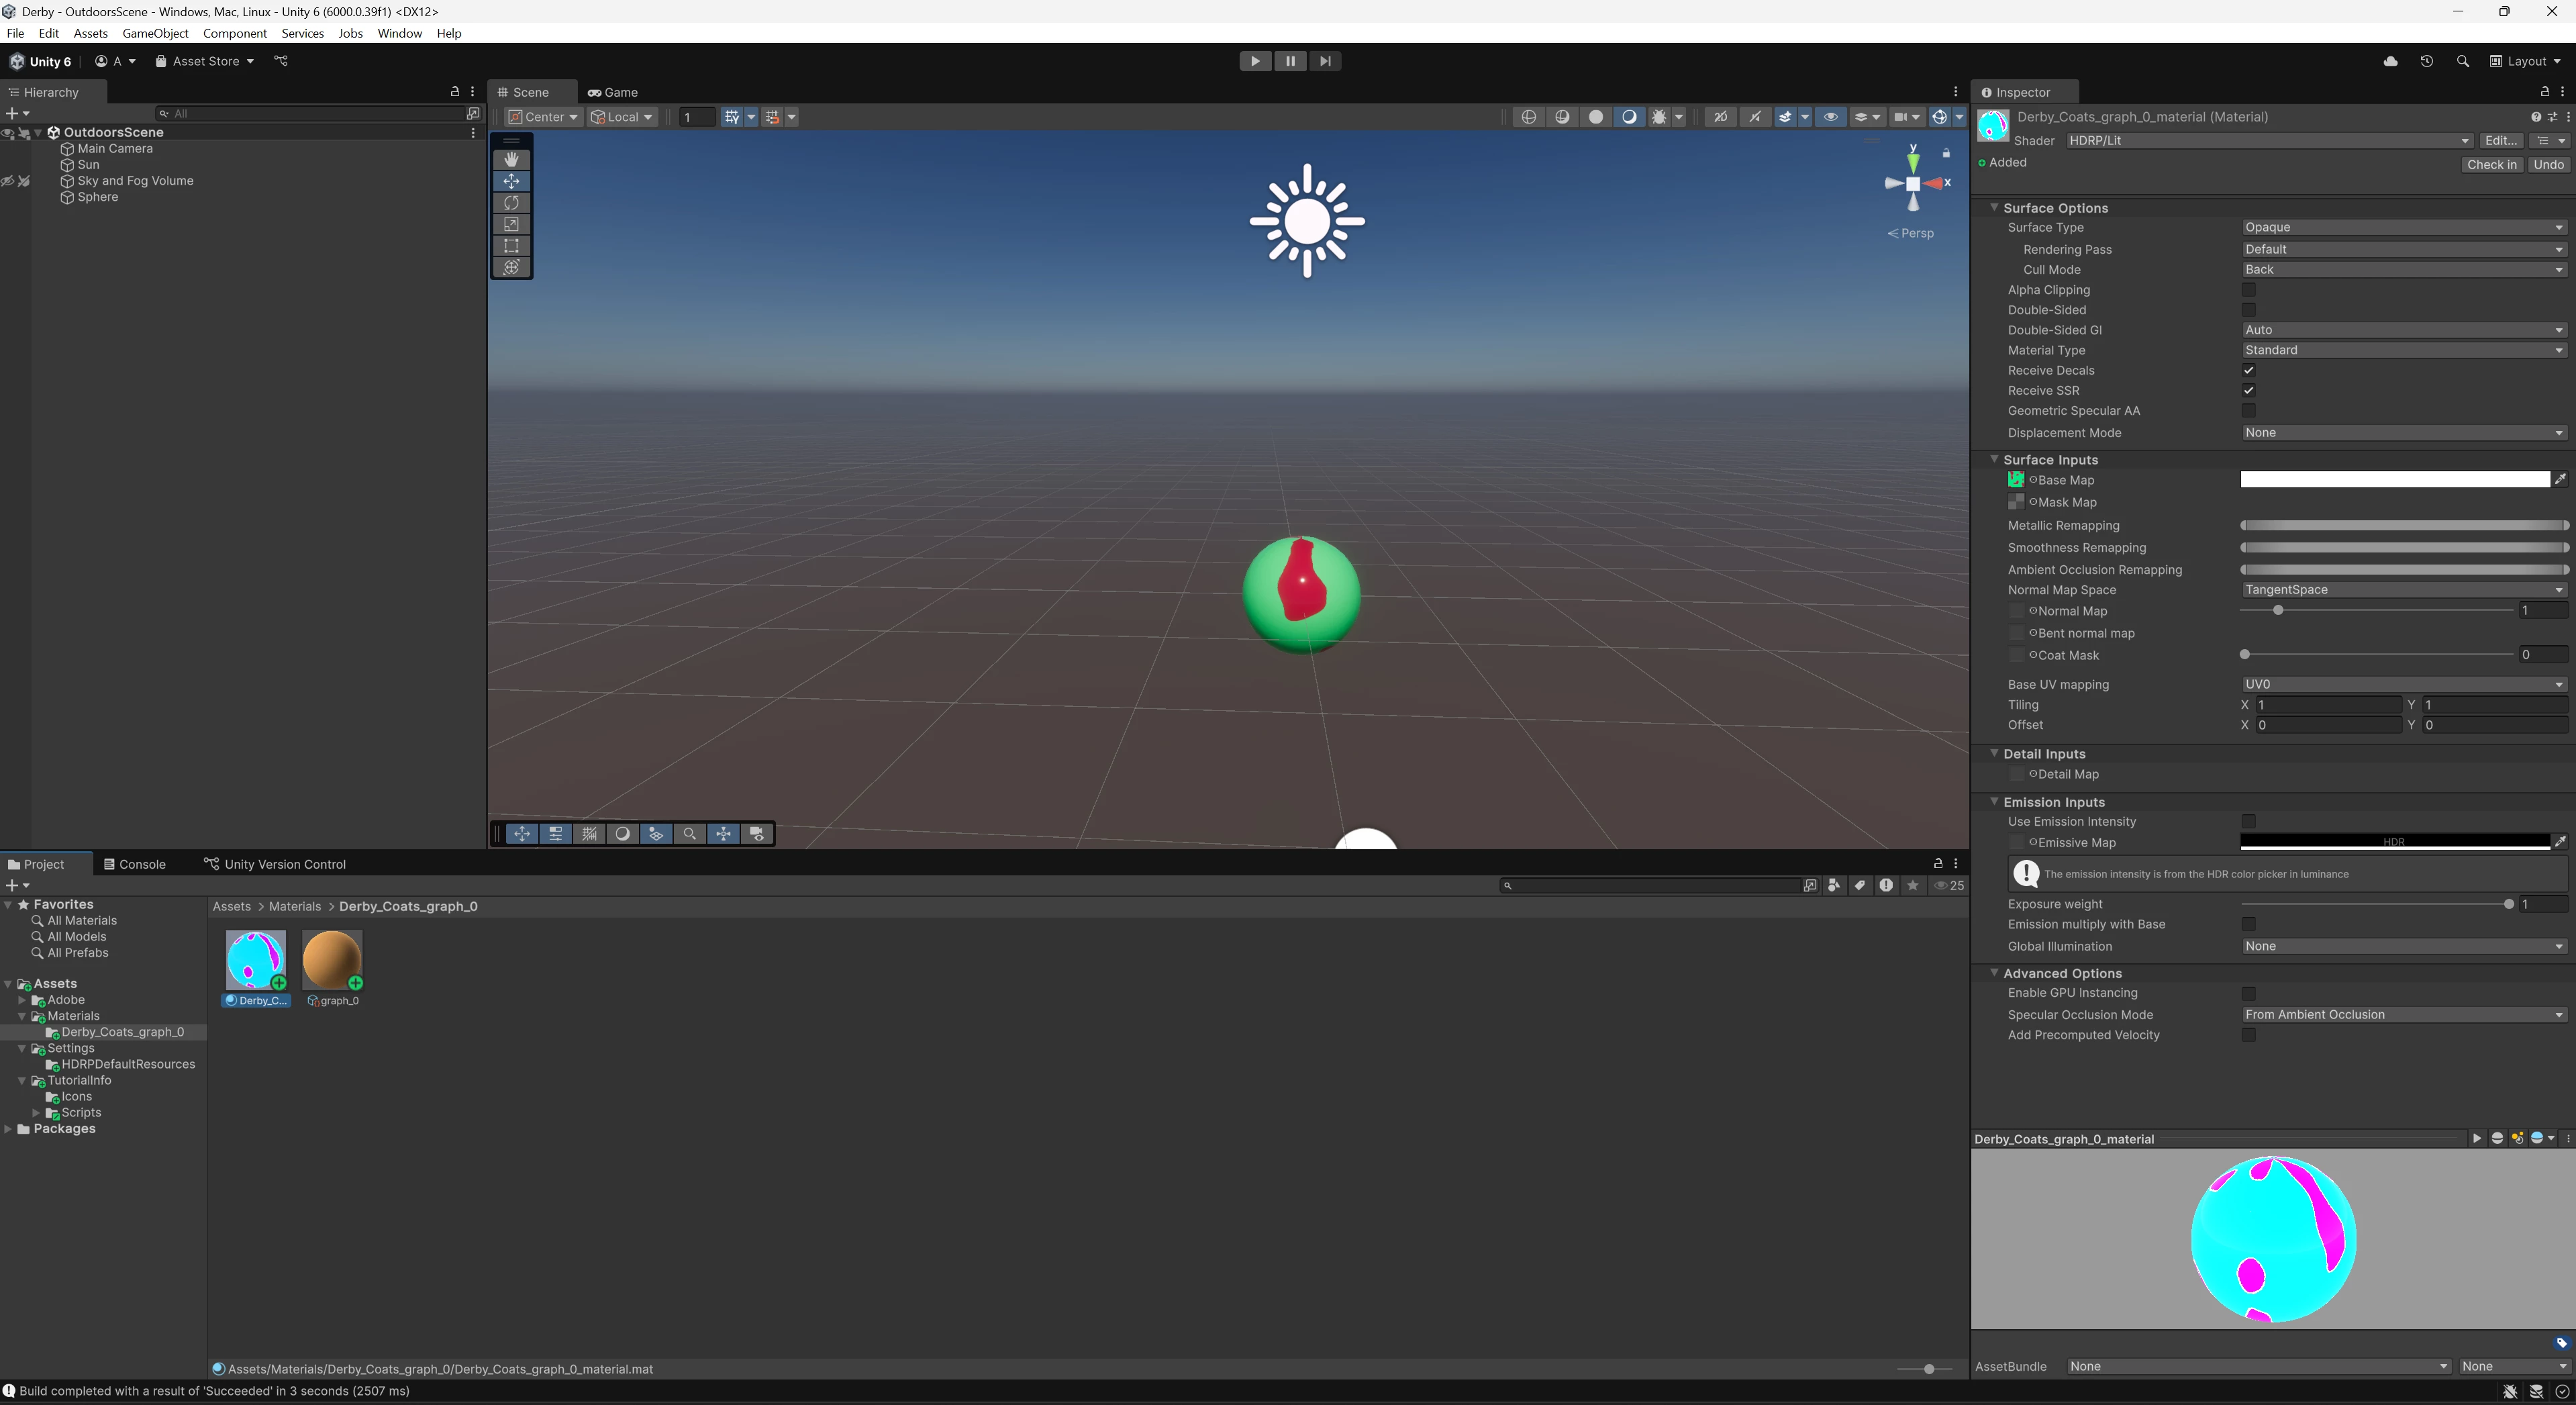
Task: Click the shader Edit... button
Action: (x=2500, y=141)
